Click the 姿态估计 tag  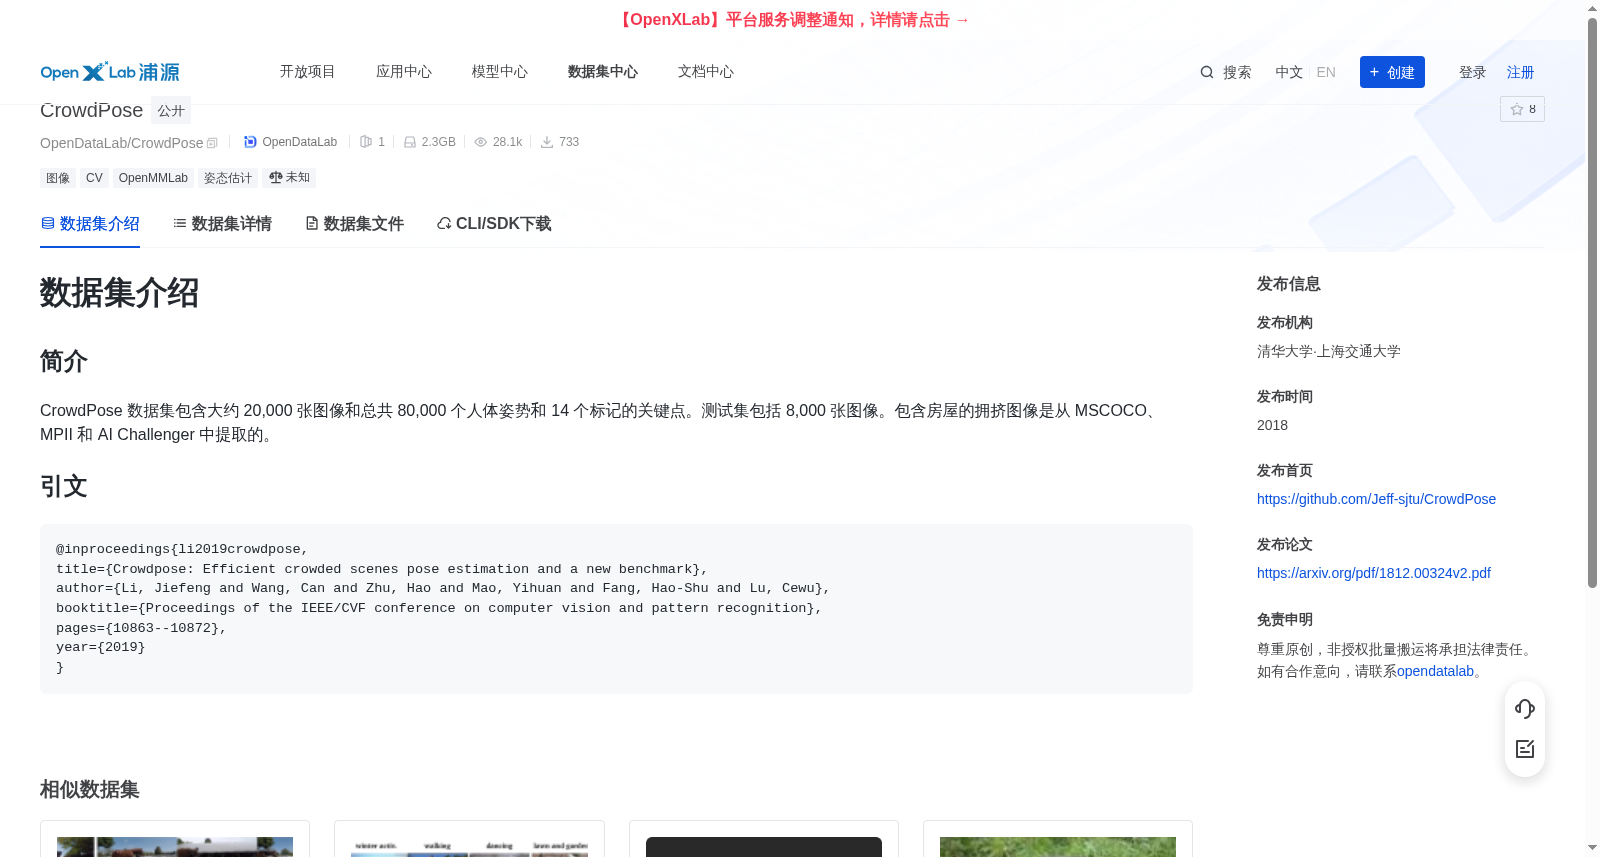(228, 178)
